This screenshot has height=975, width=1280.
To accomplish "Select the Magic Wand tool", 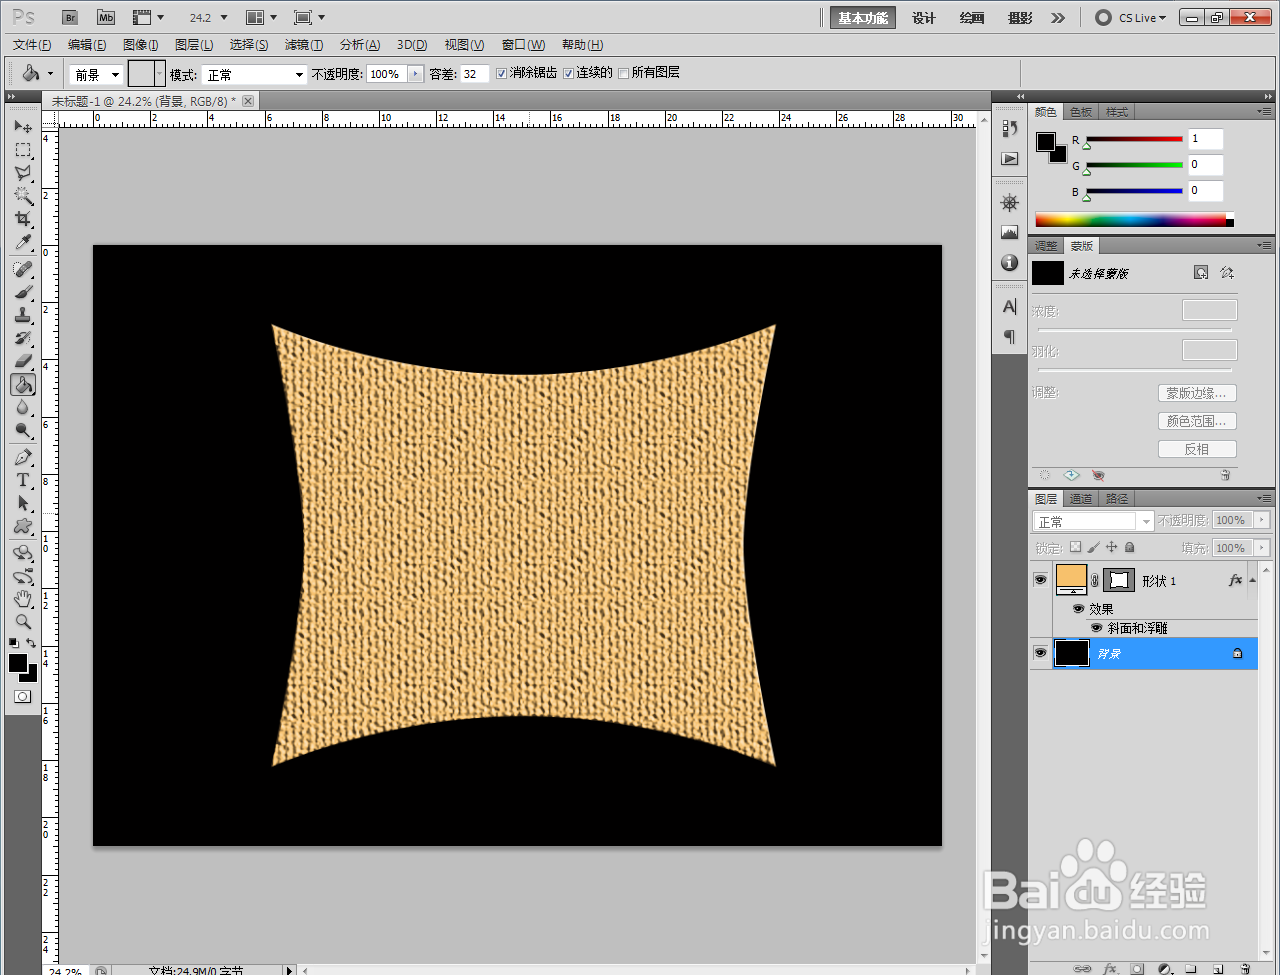I will (x=23, y=196).
